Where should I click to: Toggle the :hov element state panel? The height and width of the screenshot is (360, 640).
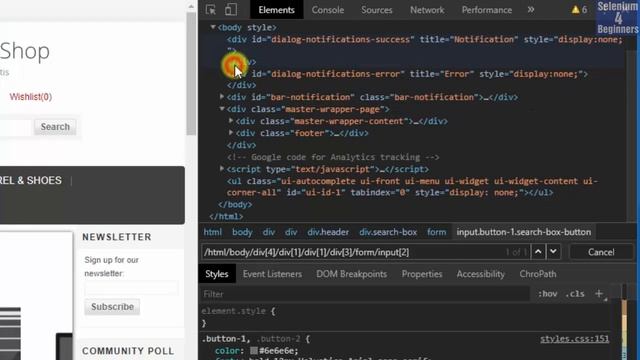(547, 294)
